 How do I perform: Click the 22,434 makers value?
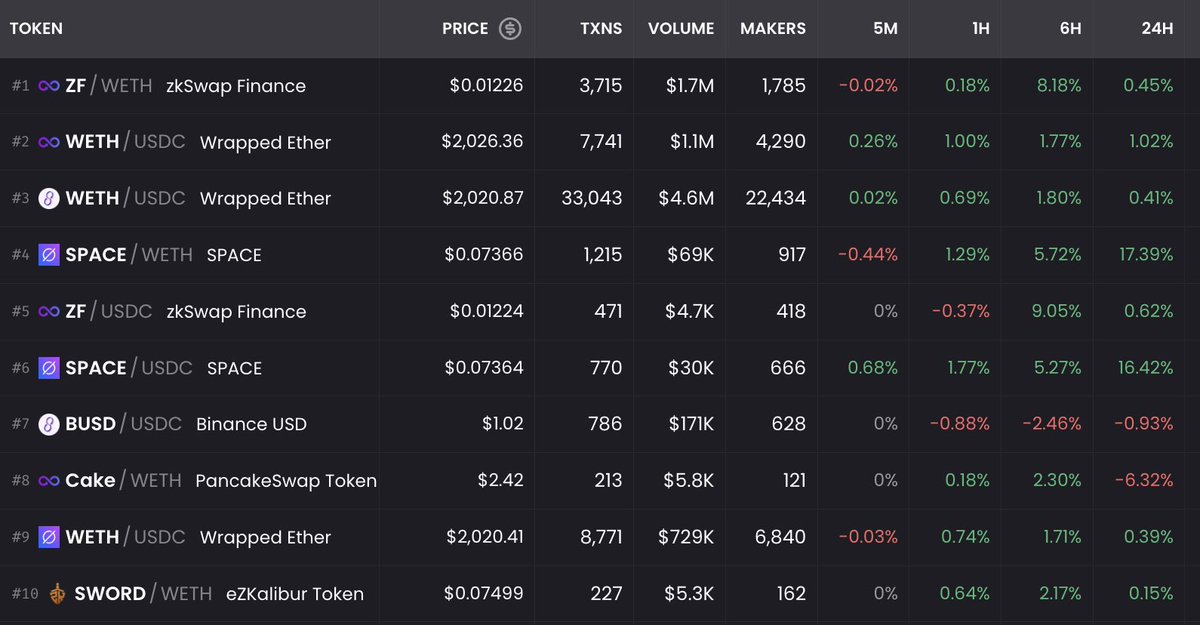[x=776, y=198]
